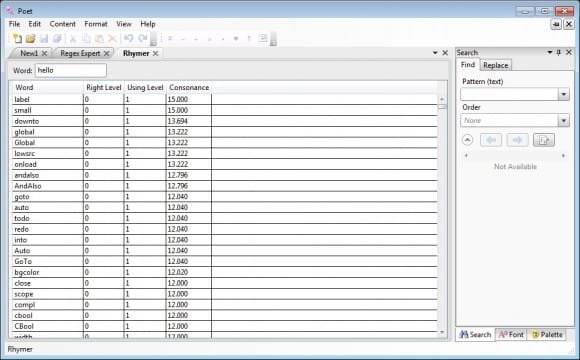The width and height of the screenshot is (580, 360).
Task: Click the restore icon below window controls
Action: [556, 24]
